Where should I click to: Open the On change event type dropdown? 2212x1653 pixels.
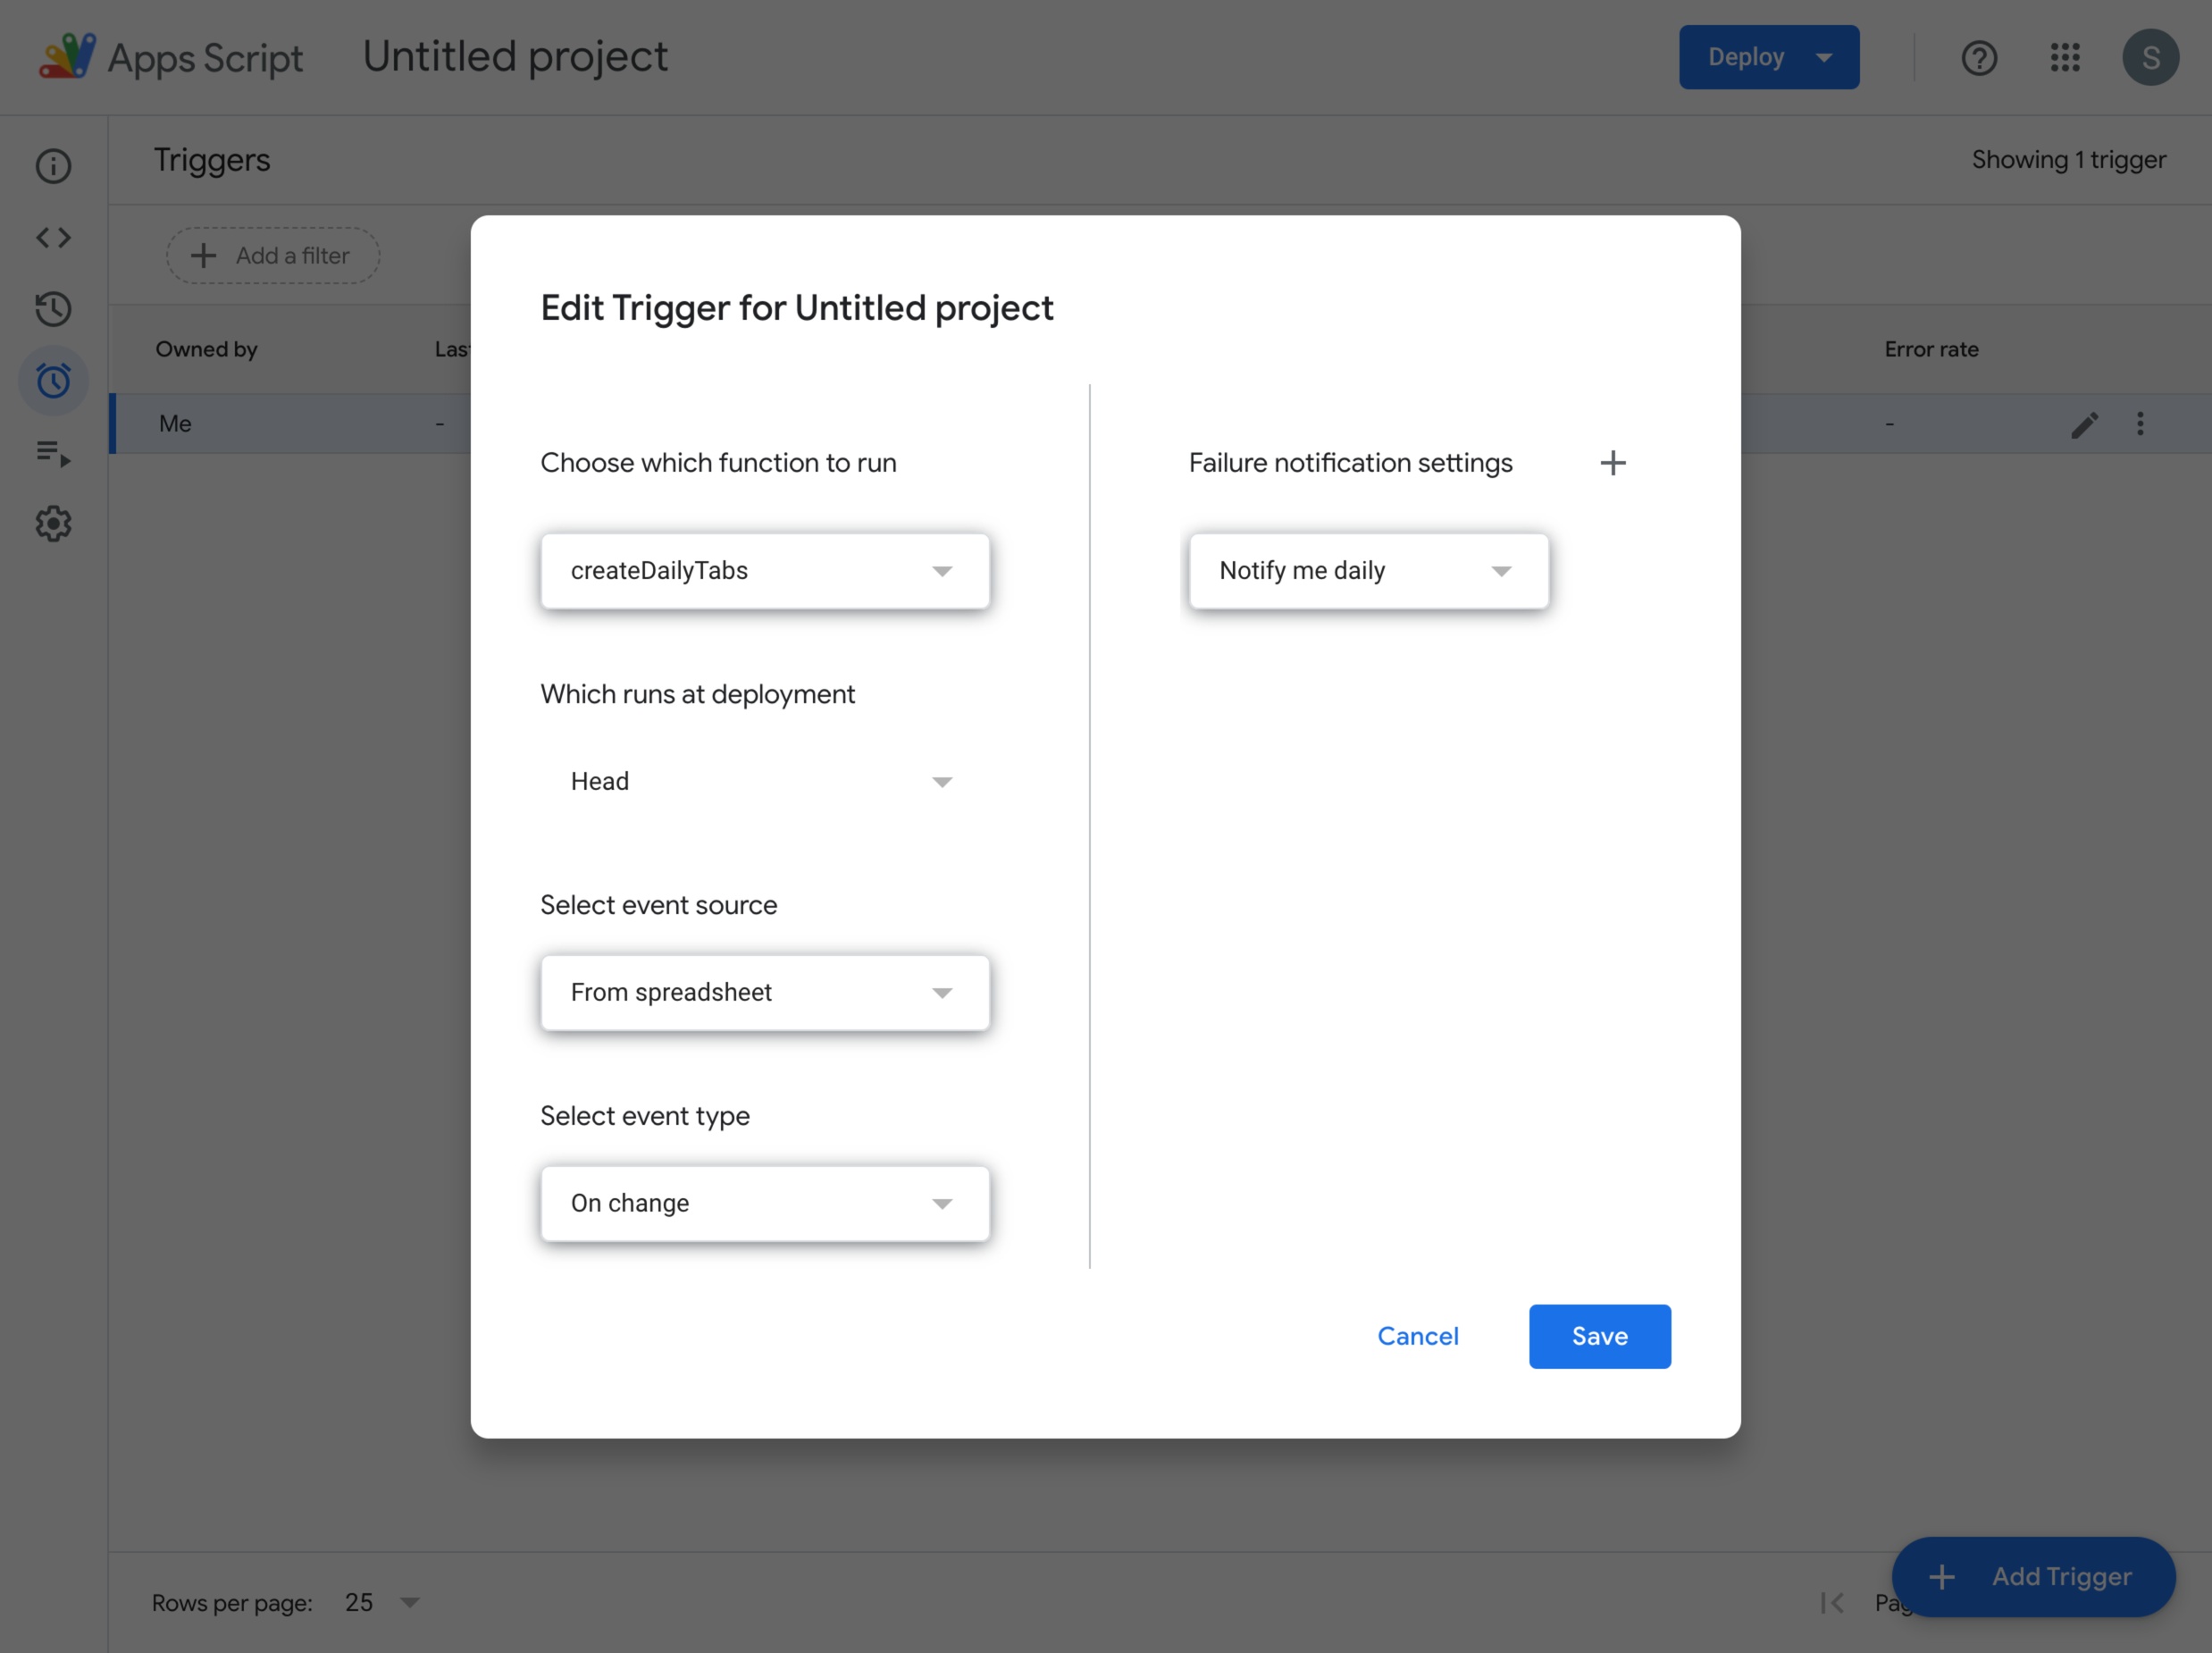tap(765, 1204)
